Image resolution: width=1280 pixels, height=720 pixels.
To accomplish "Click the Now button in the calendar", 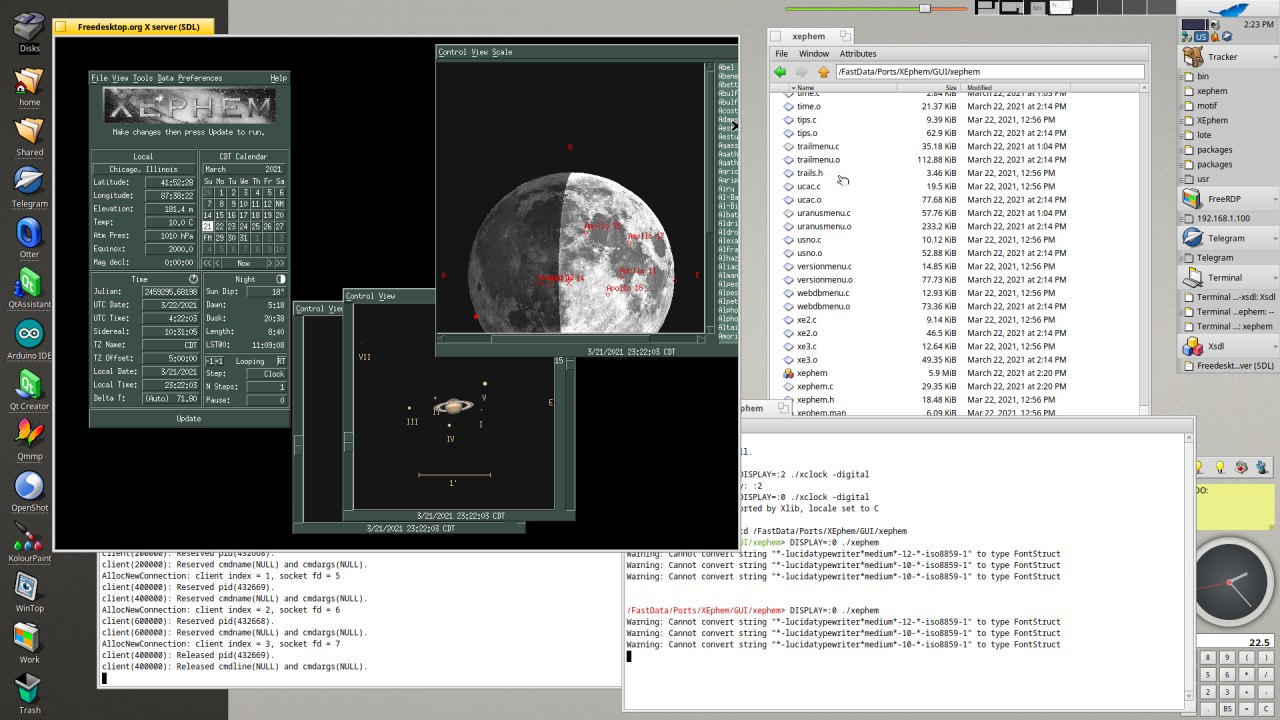I will pos(244,262).
